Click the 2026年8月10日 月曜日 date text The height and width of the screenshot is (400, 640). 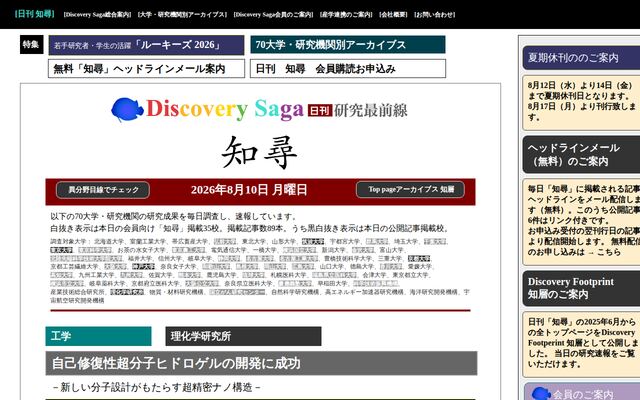point(249,190)
